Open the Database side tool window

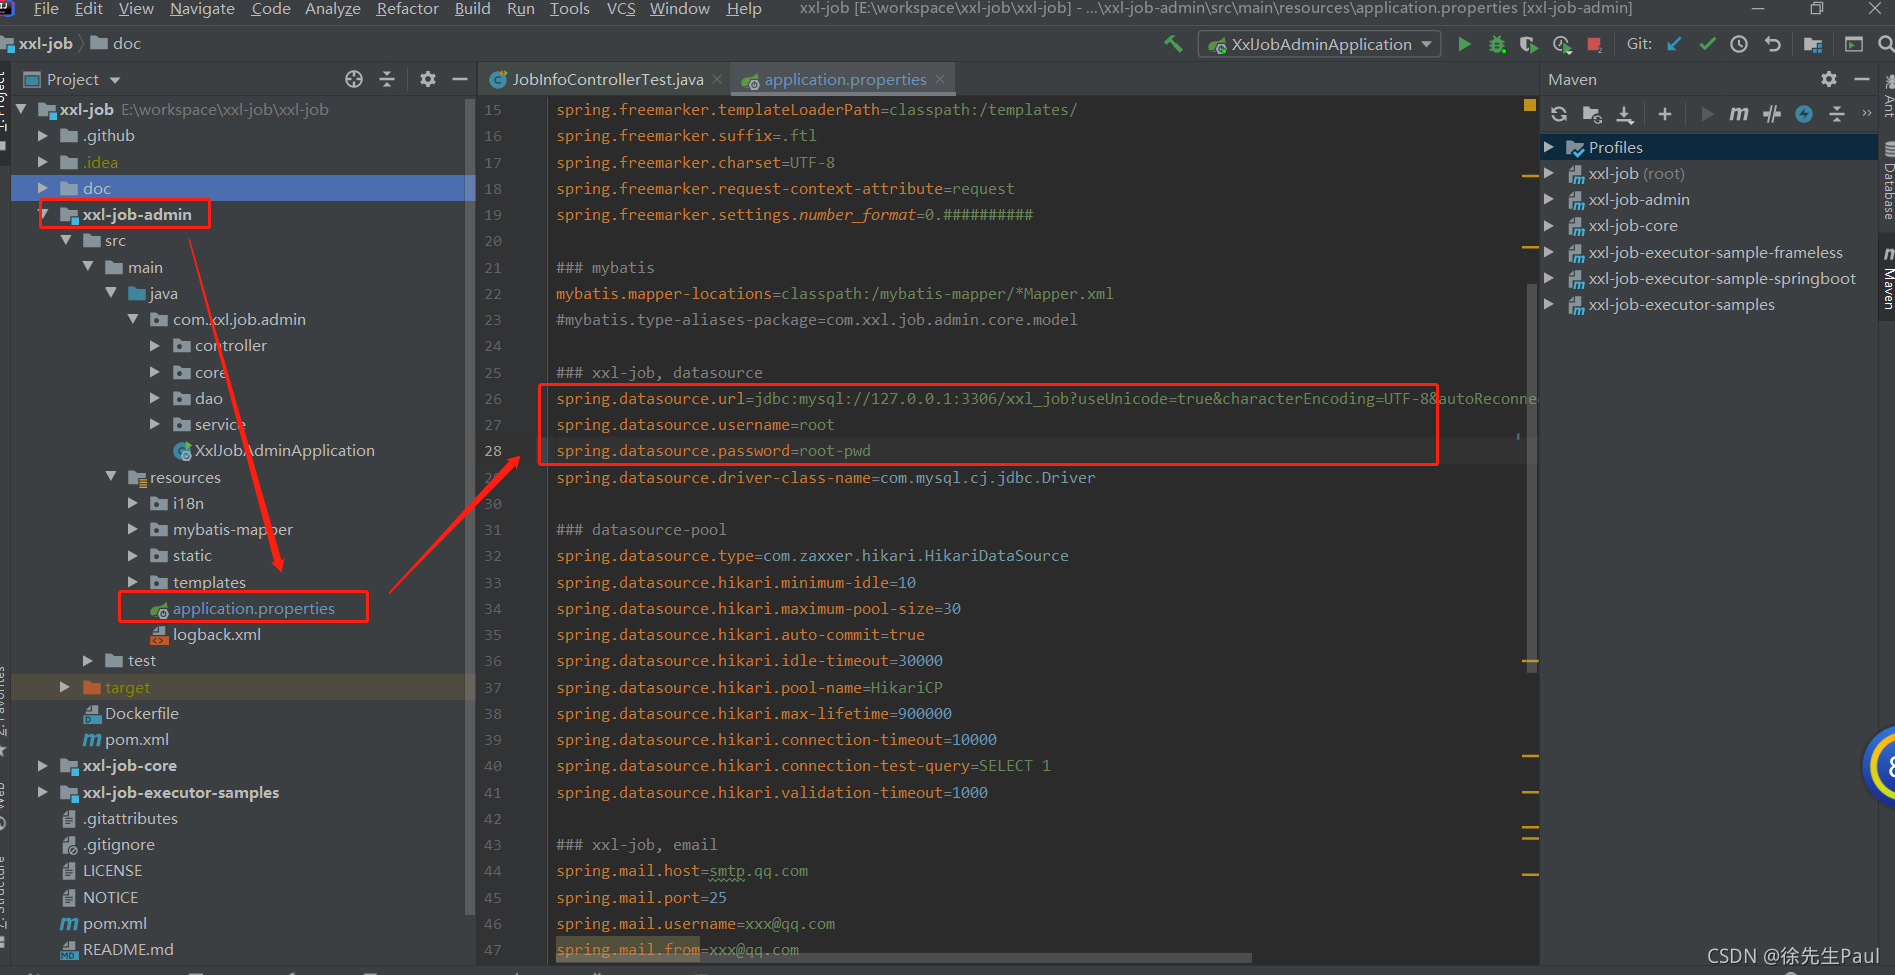coord(1887,181)
